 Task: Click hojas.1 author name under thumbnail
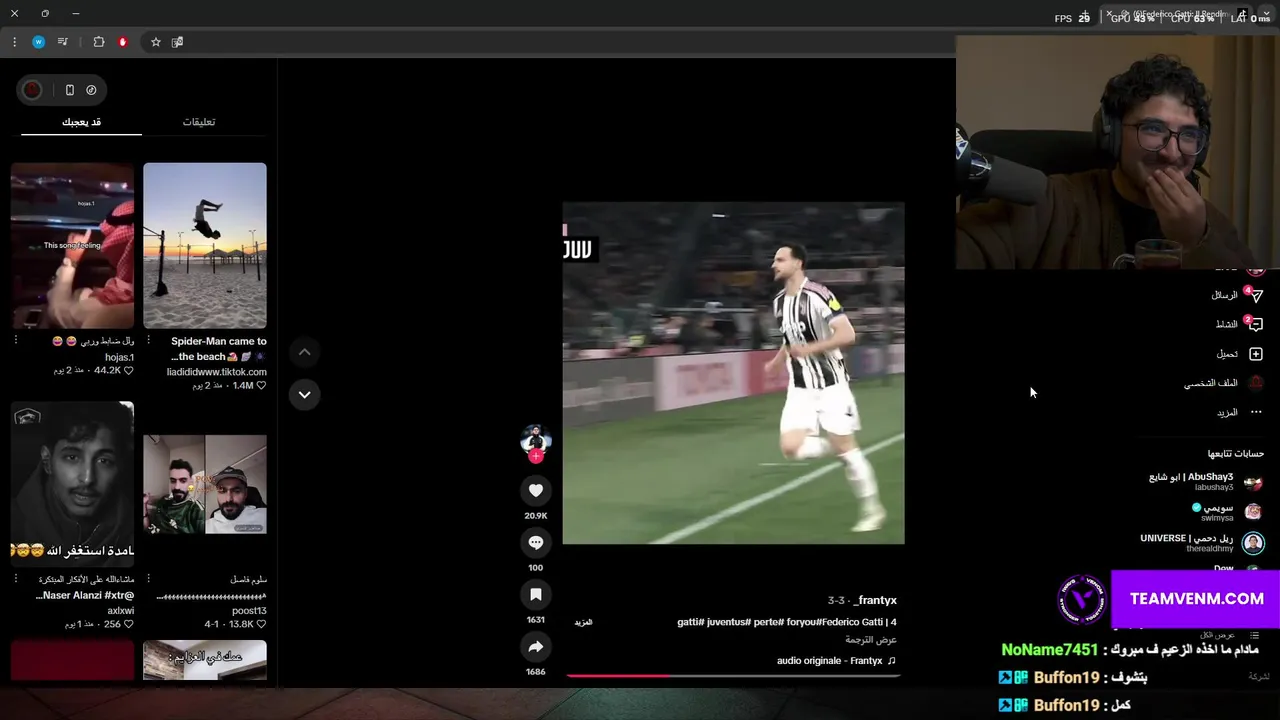pyautogui.click(x=119, y=357)
